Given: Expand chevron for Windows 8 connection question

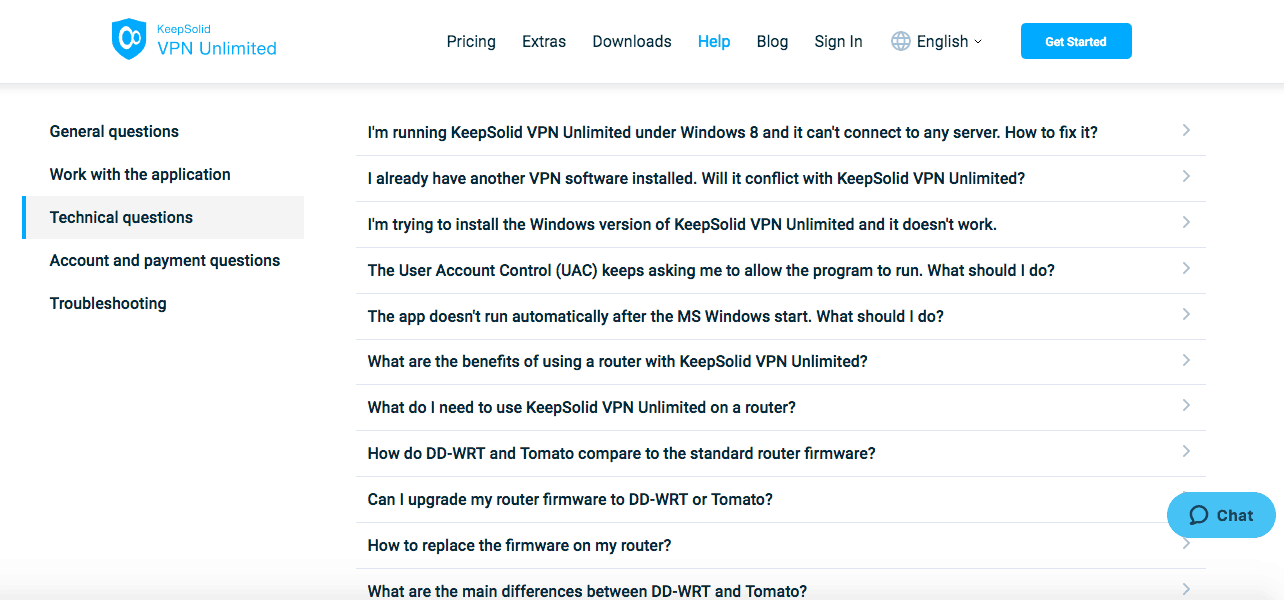Looking at the screenshot, I should click(x=1186, y=130).
